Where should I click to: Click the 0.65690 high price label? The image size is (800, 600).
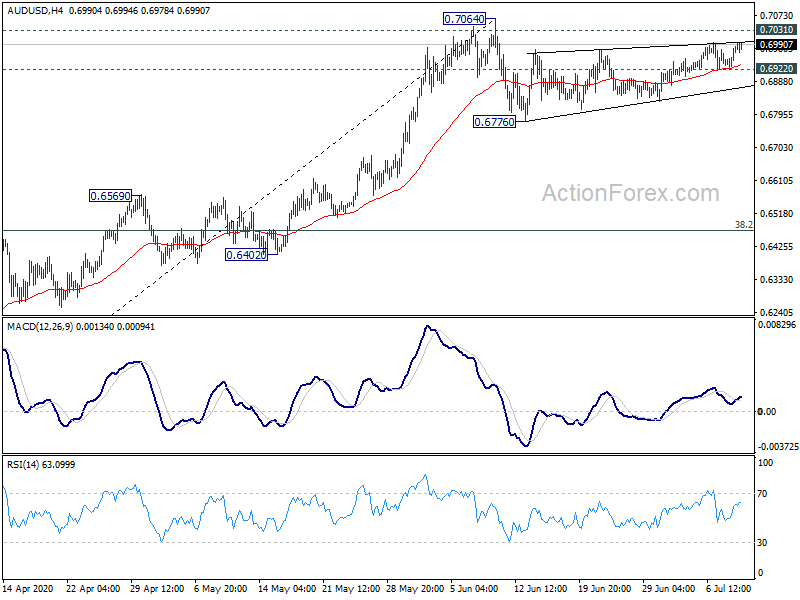(x=110, y=196)
